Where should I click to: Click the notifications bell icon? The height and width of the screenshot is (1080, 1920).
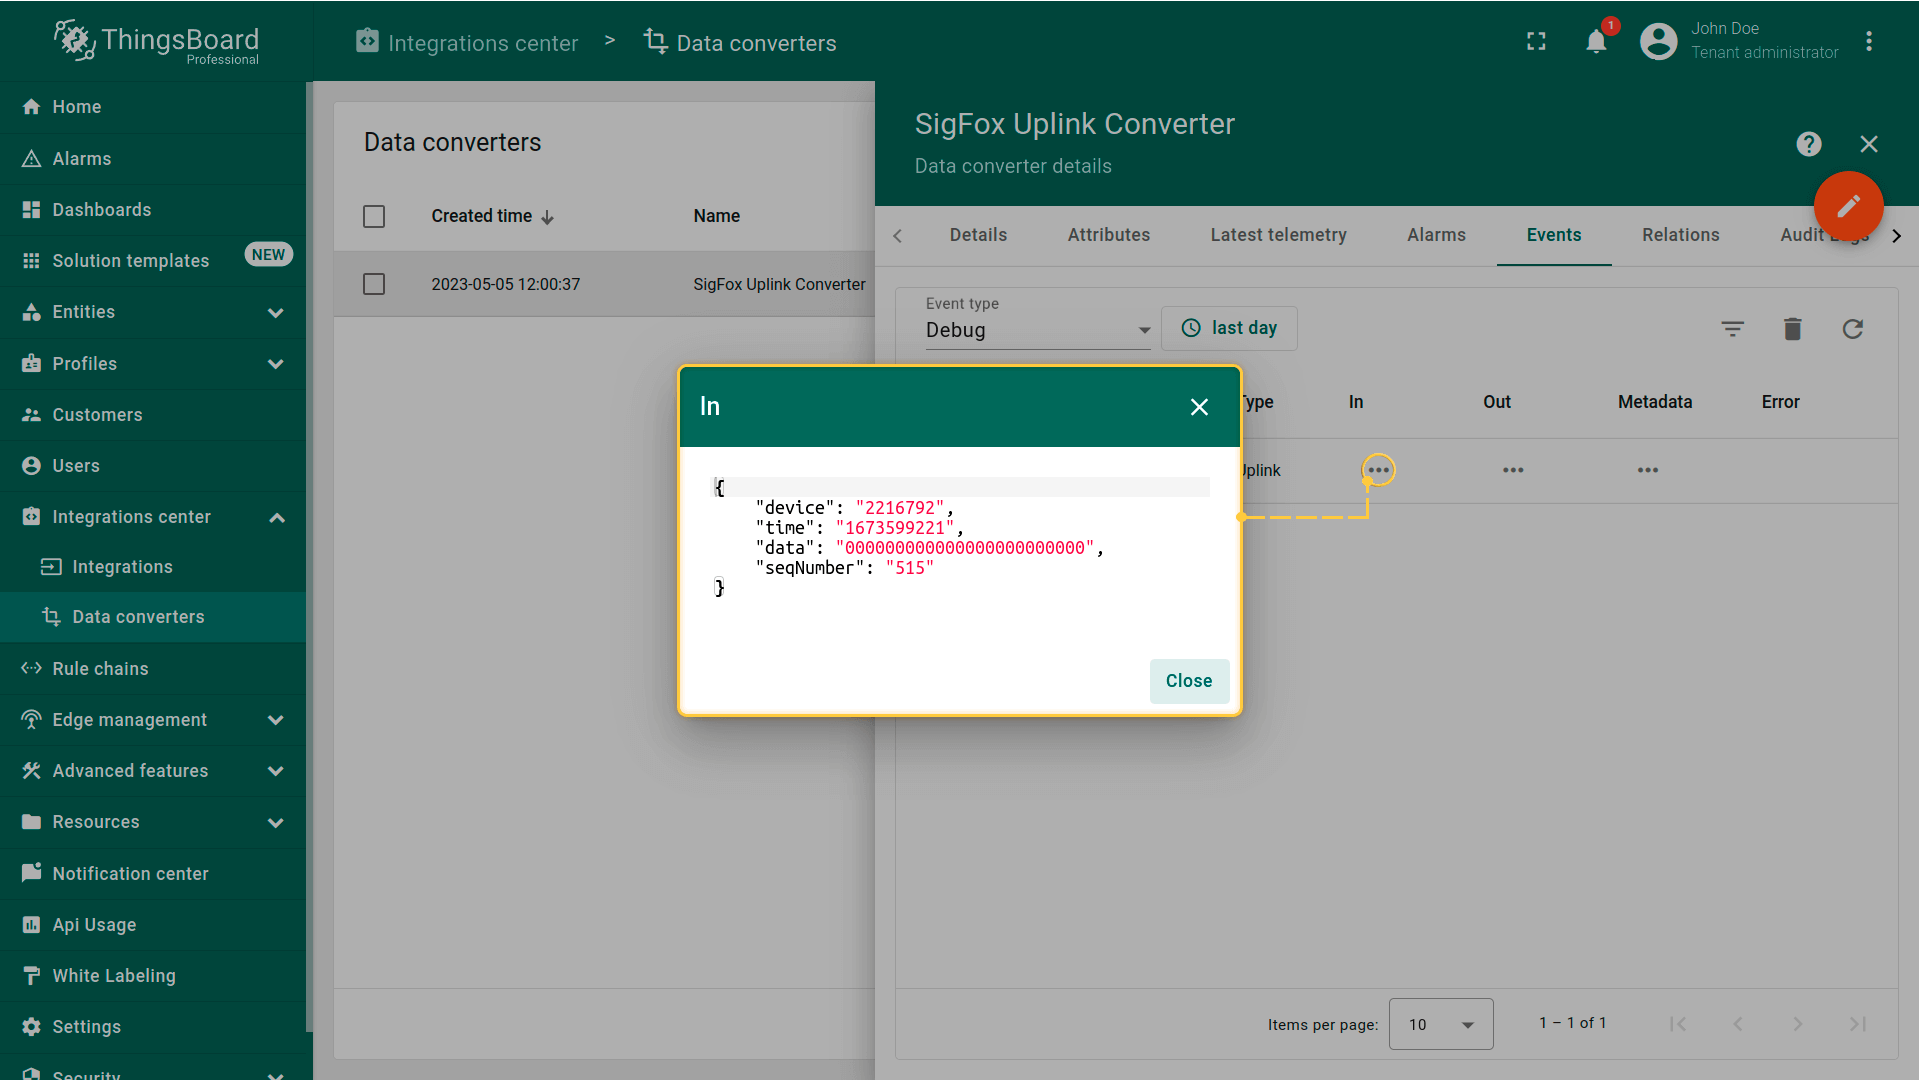tap(1596, 42)
